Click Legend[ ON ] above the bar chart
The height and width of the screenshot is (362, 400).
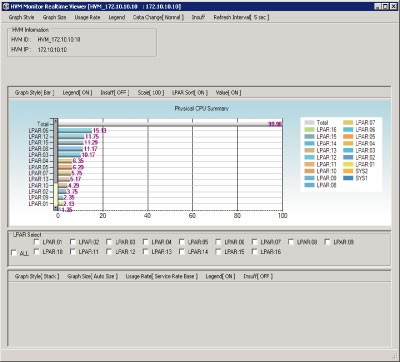pos(77,93)
